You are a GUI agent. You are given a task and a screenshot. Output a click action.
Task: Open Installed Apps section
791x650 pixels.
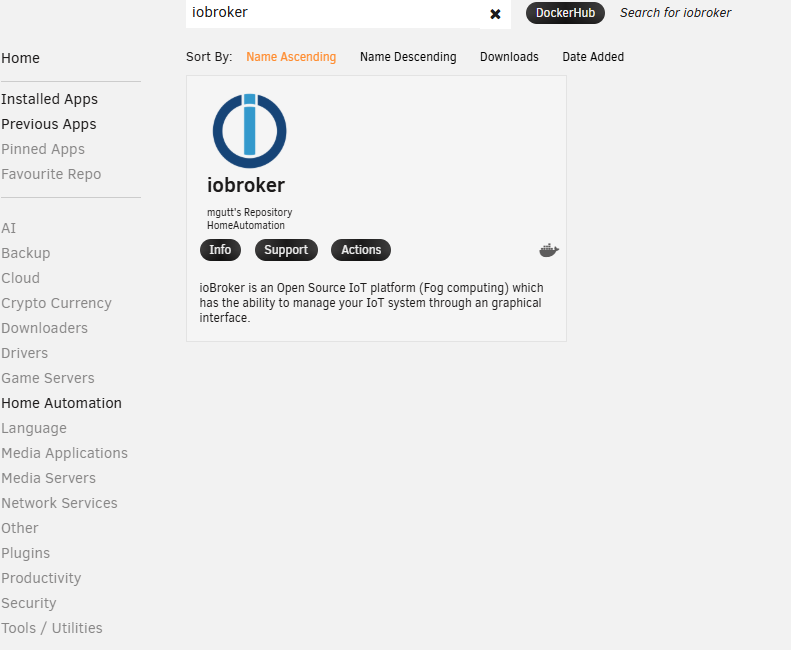click(x=49, y=99)
